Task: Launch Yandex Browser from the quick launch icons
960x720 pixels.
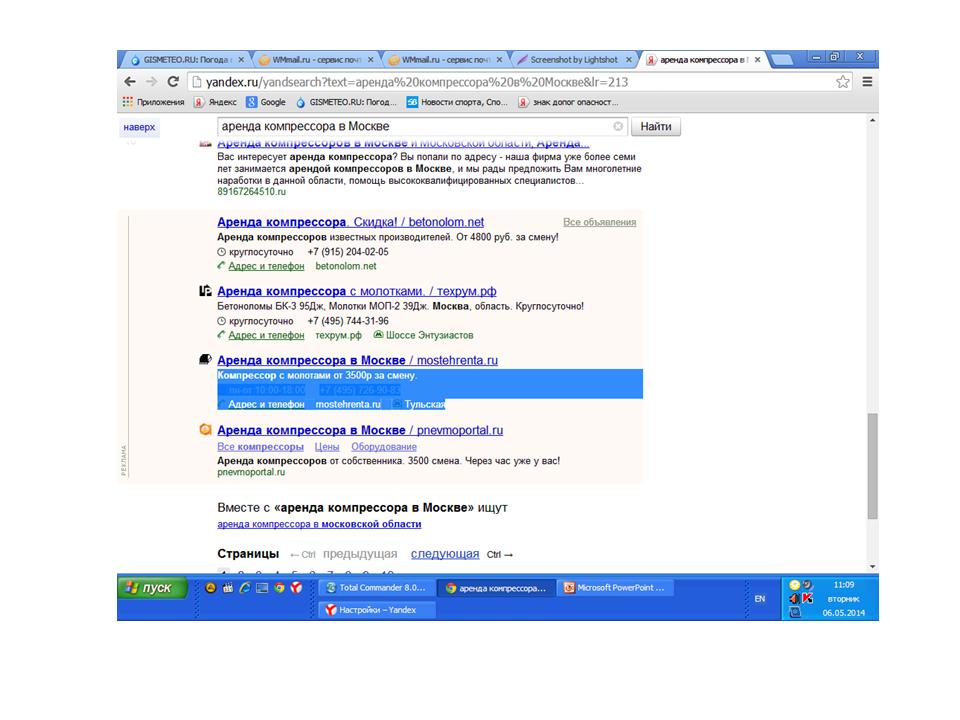Action: coord(296,588)
